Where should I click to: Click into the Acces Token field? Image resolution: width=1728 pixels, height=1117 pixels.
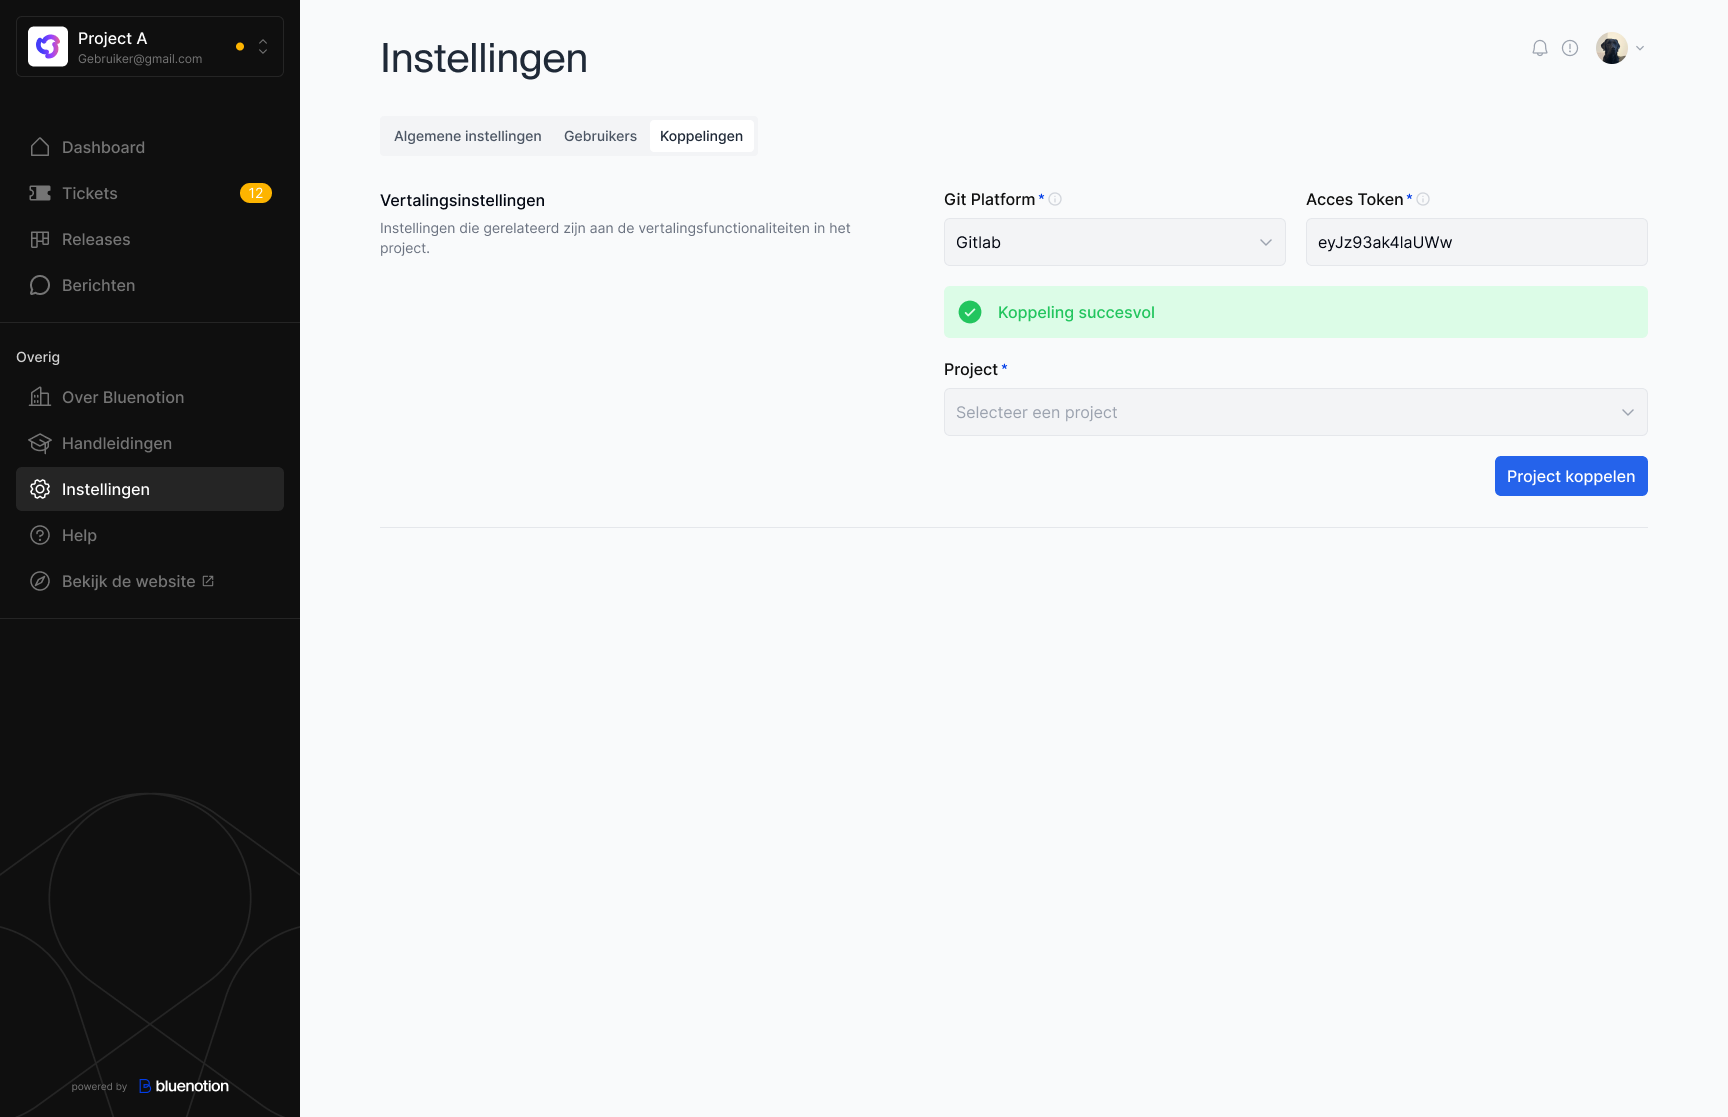coord(1476,242)
